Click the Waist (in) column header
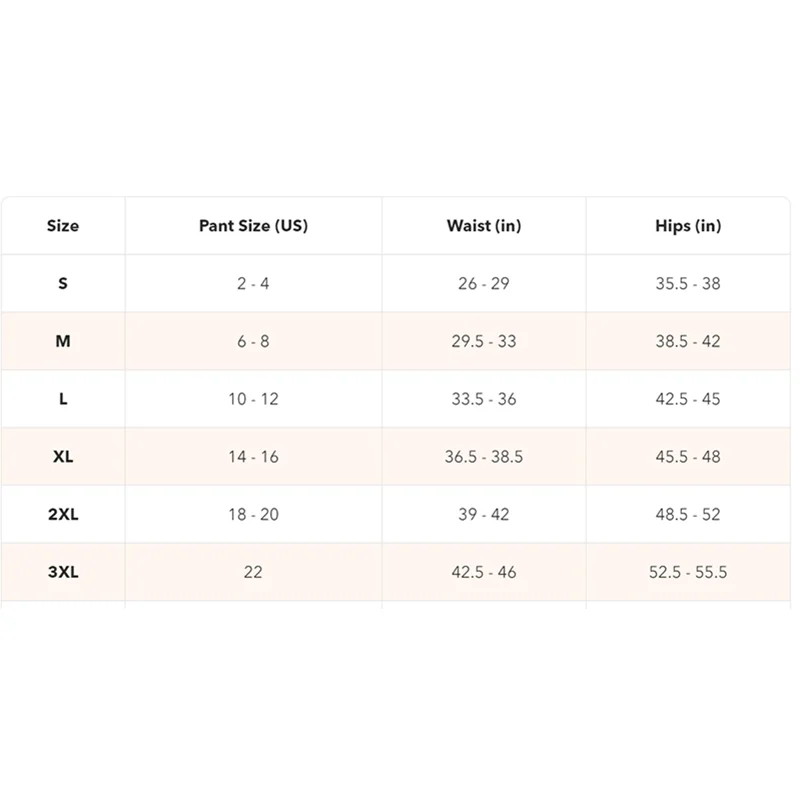 click(484, 226)
